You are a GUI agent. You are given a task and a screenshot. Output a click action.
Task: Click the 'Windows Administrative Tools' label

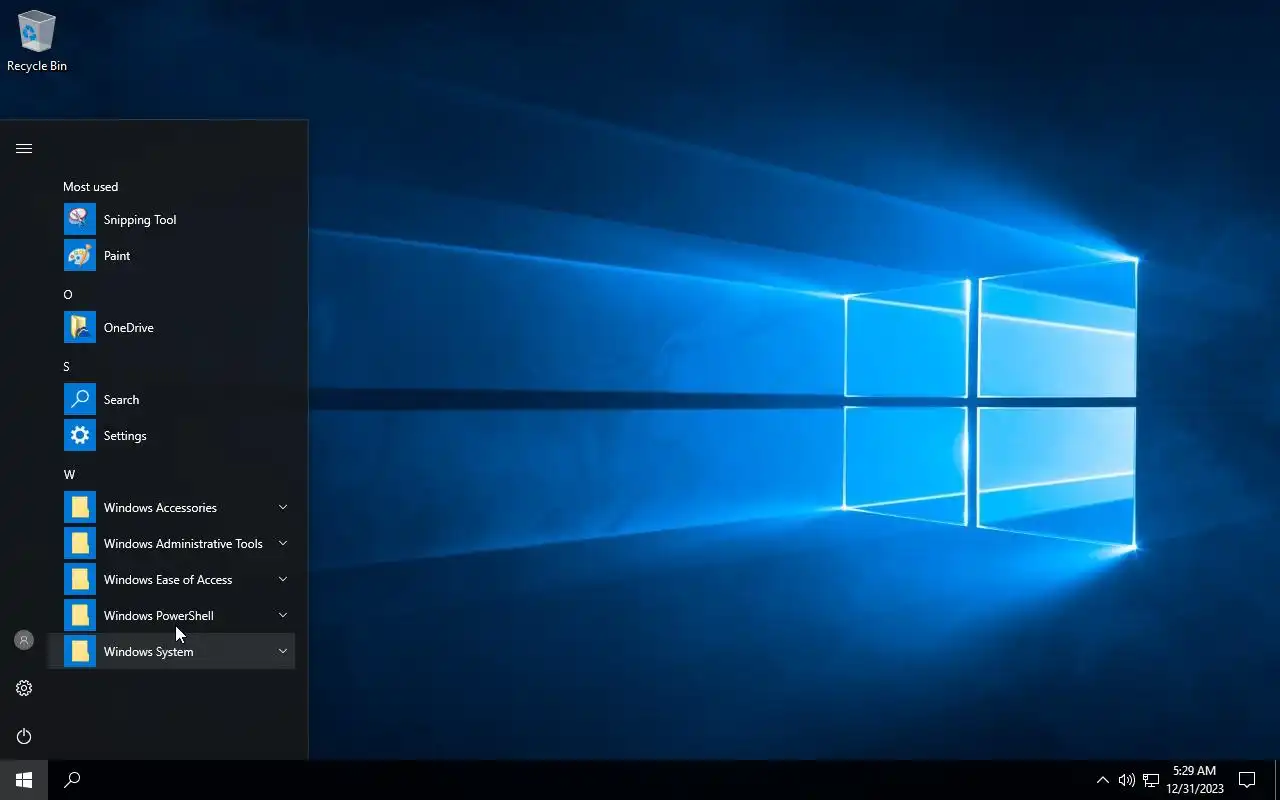[x=183, y=544]
